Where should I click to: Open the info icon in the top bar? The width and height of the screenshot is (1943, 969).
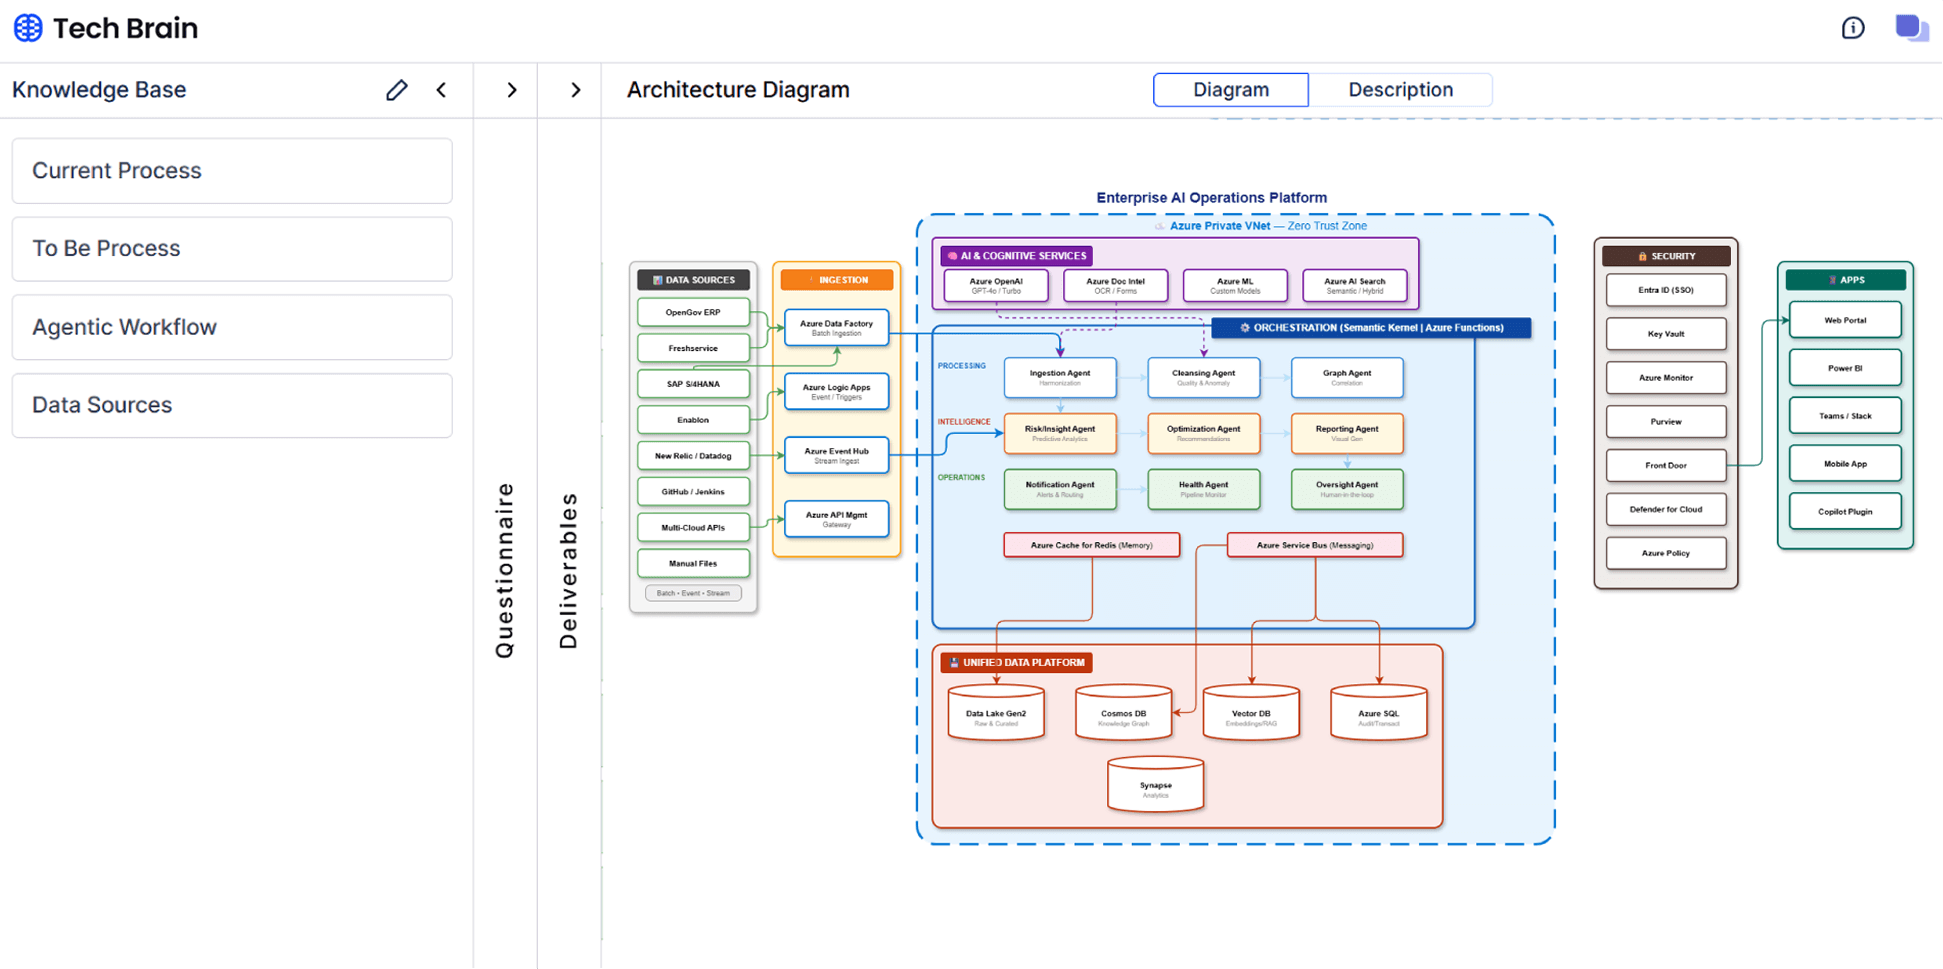point(1853,27)
